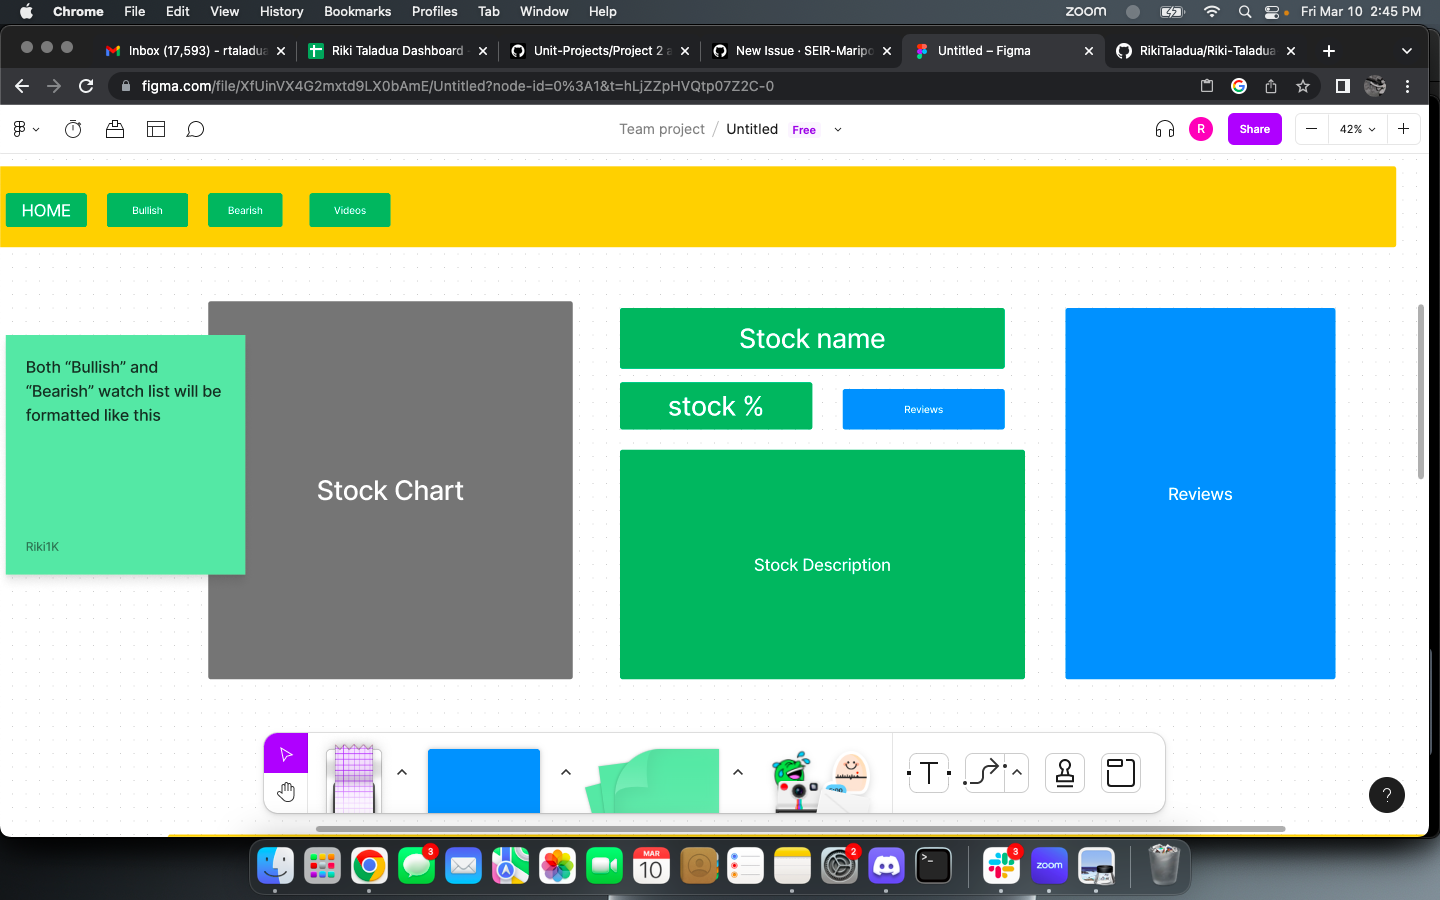1440x900 pixels.
Task: Open the widgets toolbox
Action: point(114,129)
